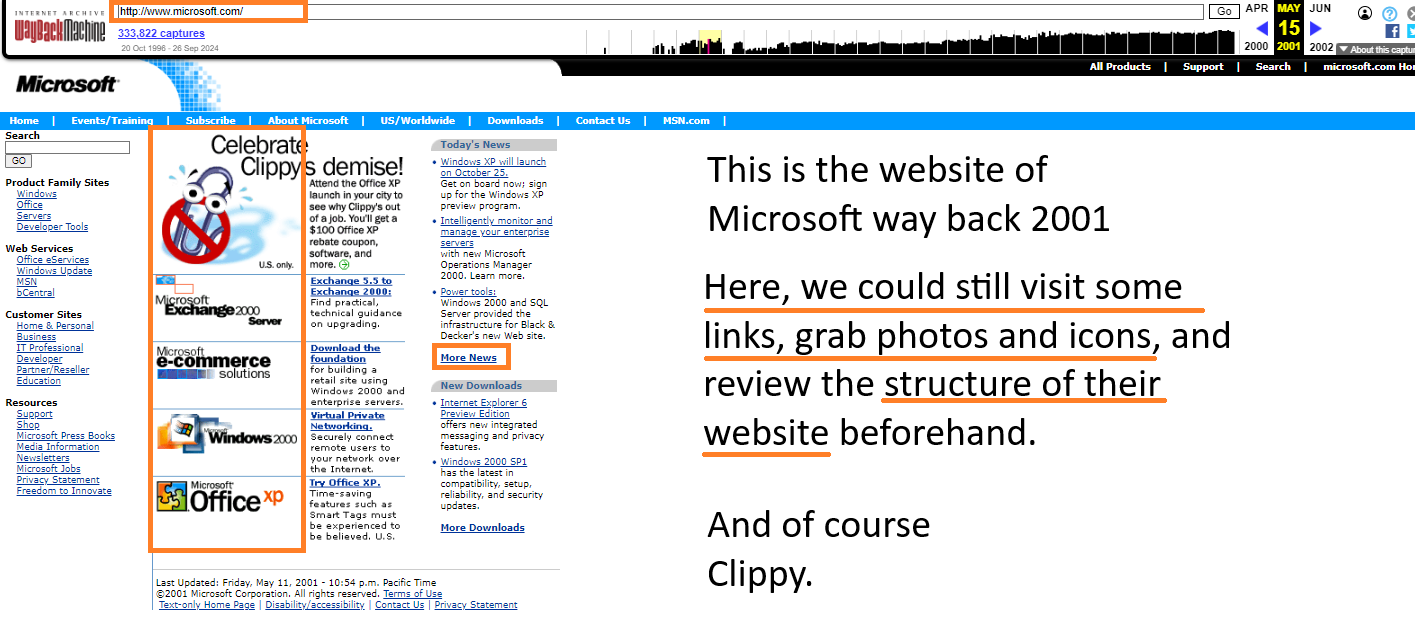The width and height of the screenshot is (1415, 641).
Task: Click the Microsoft e-commerce solutions logo
Action: [x=214, y=363]
